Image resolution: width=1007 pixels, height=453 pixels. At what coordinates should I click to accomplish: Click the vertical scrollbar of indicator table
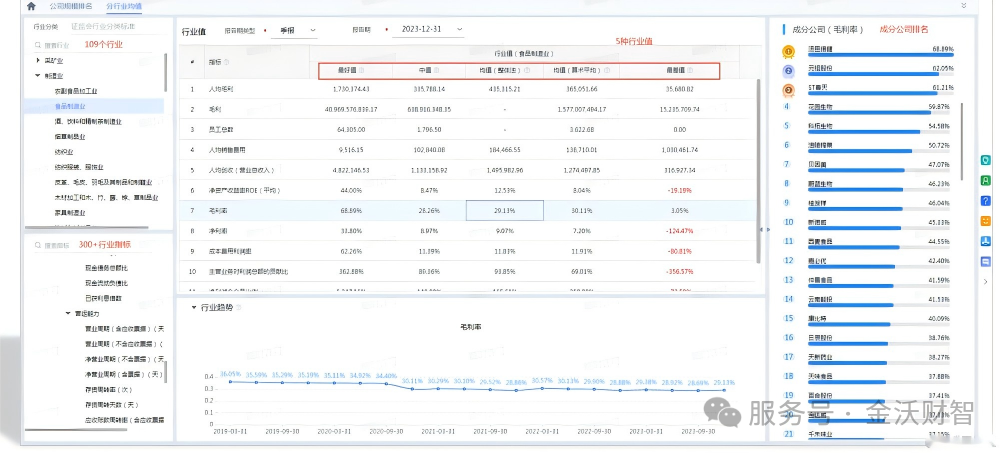pos(759,170)
